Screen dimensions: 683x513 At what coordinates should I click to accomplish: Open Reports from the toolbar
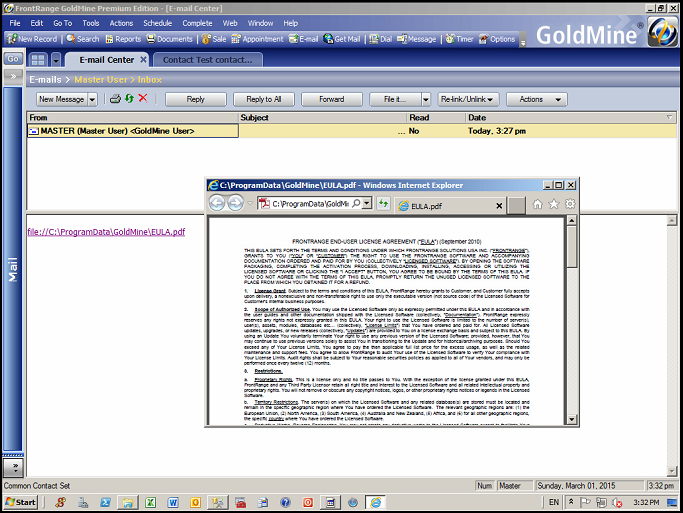(123, 39)
